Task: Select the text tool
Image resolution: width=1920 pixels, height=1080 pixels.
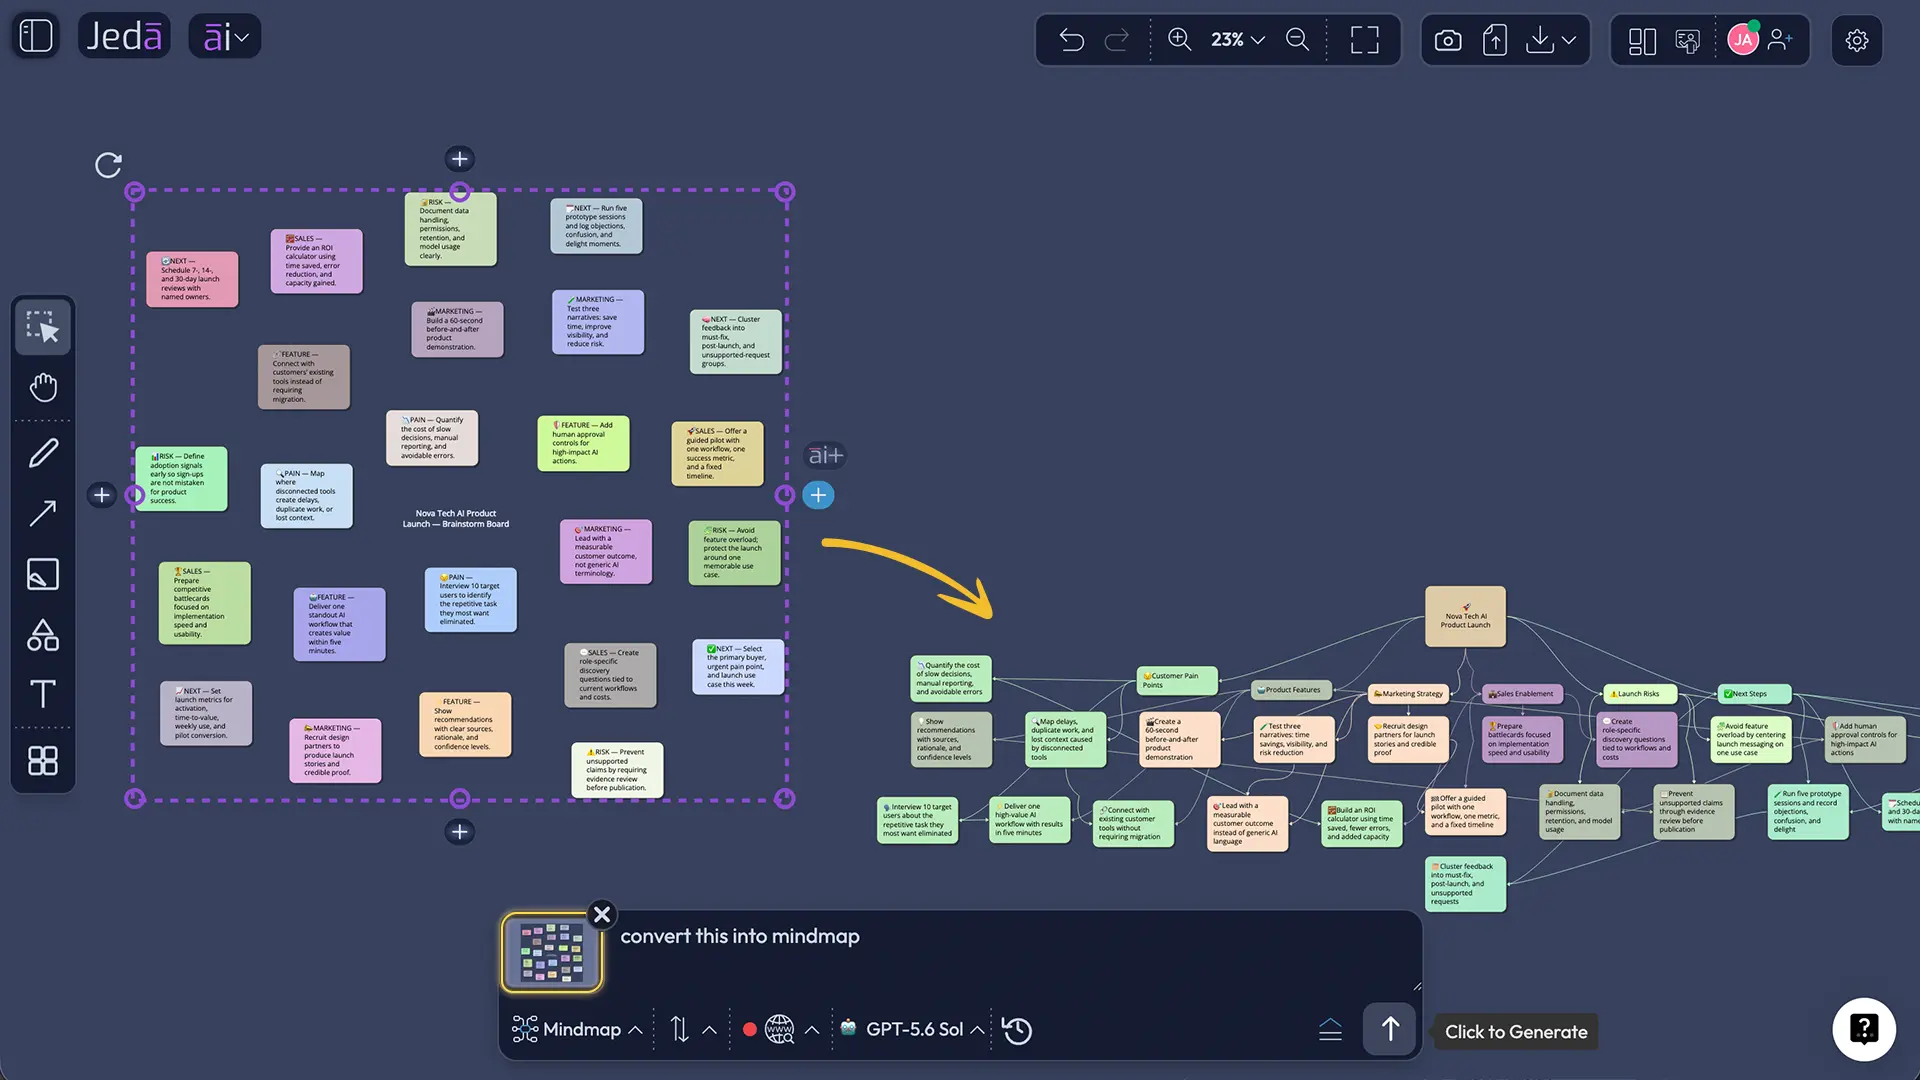Action: tap(43, 694)
